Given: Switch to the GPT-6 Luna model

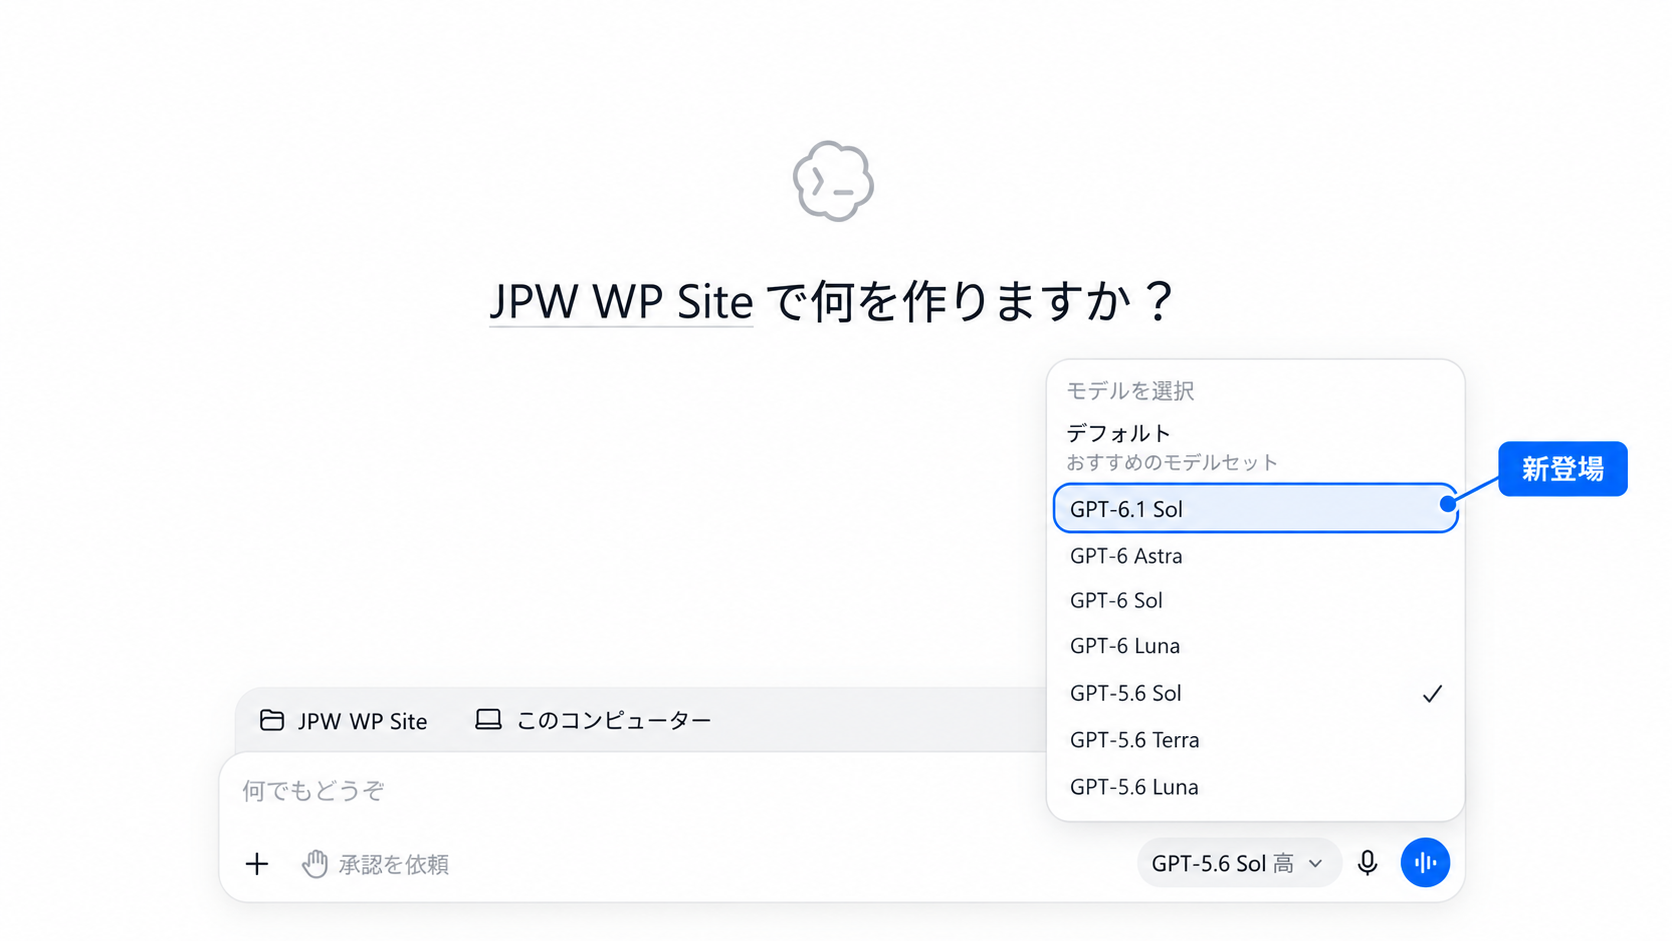Looking at the screenshot, I should (1255, 645).
